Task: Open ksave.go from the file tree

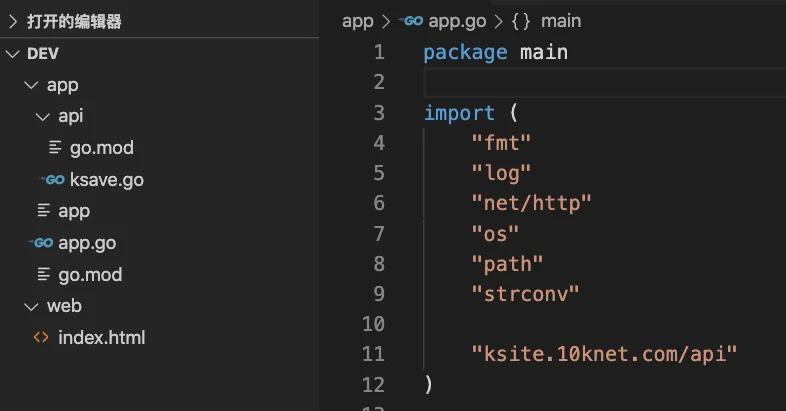Action: pyautogui.click(x=106, y=180)
